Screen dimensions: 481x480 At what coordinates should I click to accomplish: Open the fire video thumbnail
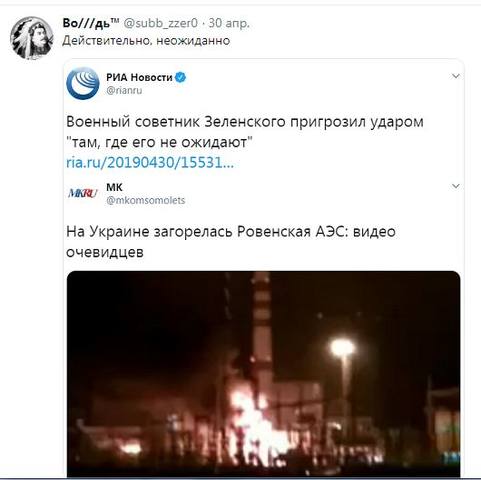263,374
